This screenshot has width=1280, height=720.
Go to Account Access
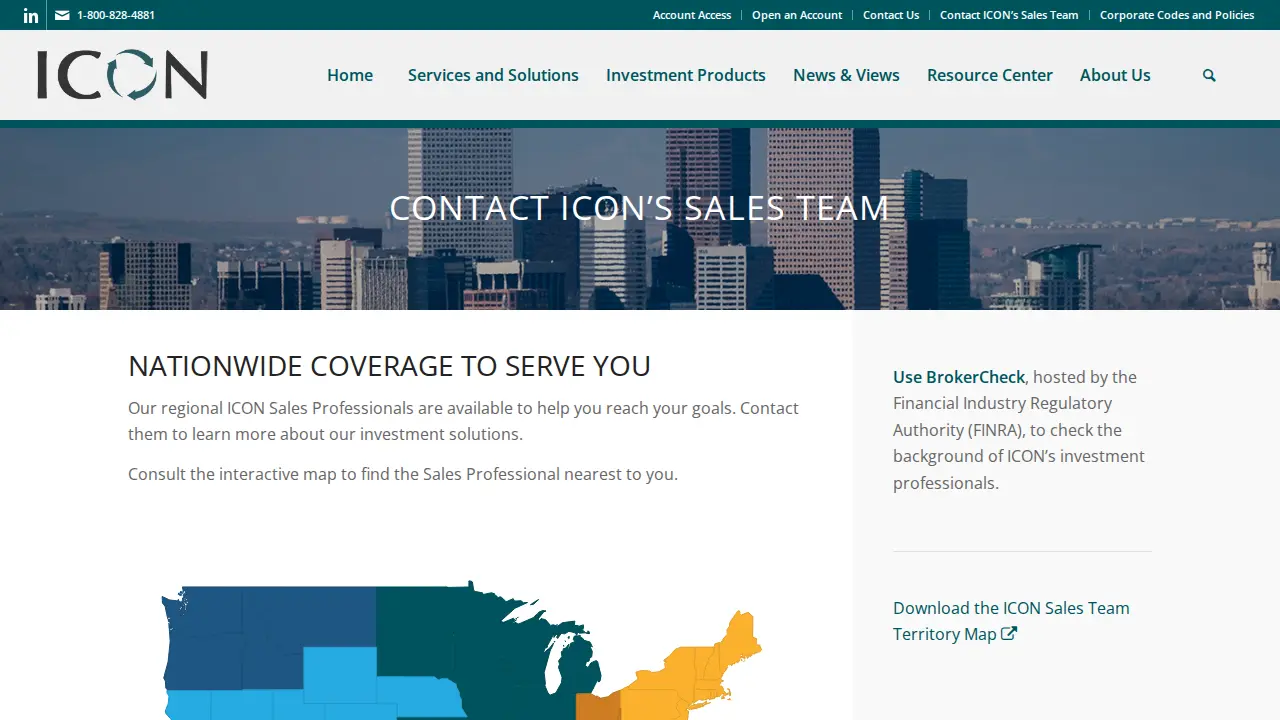pos(692,15)
